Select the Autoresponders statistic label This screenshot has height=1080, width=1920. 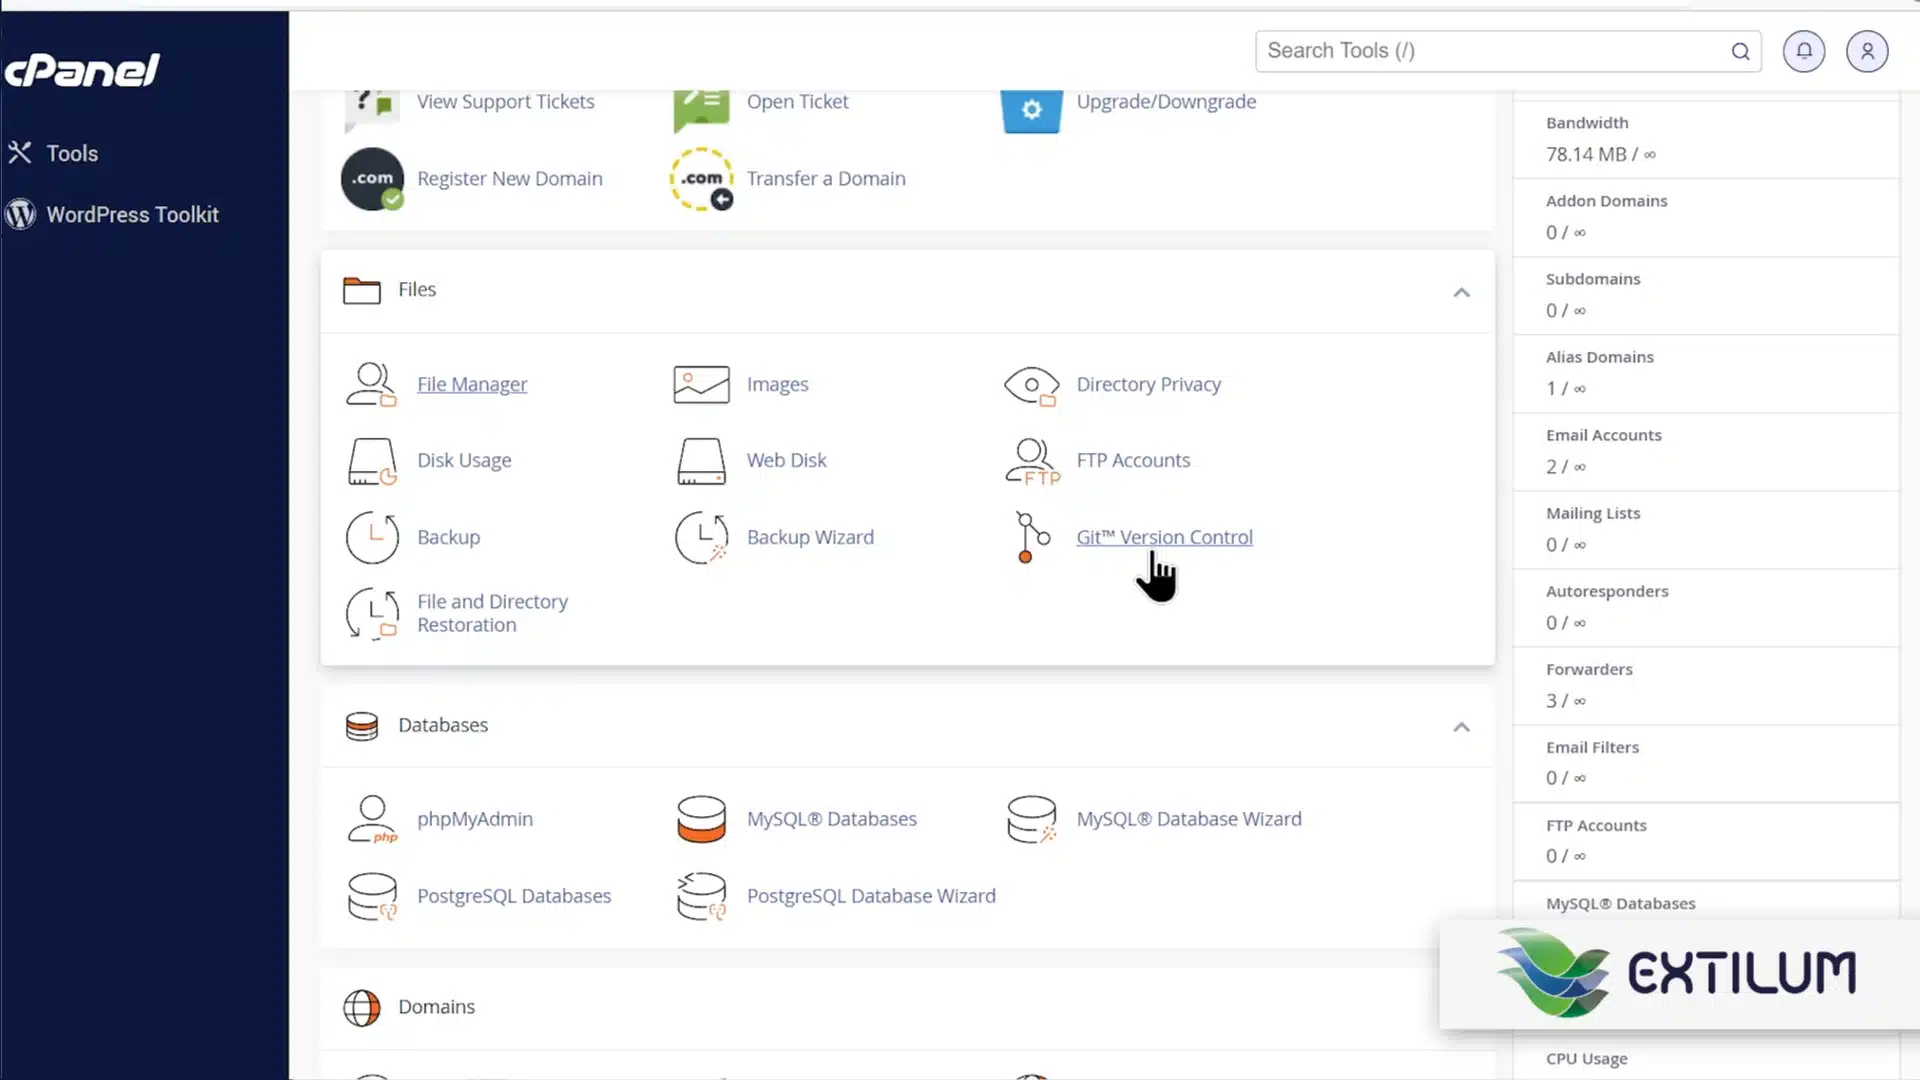[1607, 591]
